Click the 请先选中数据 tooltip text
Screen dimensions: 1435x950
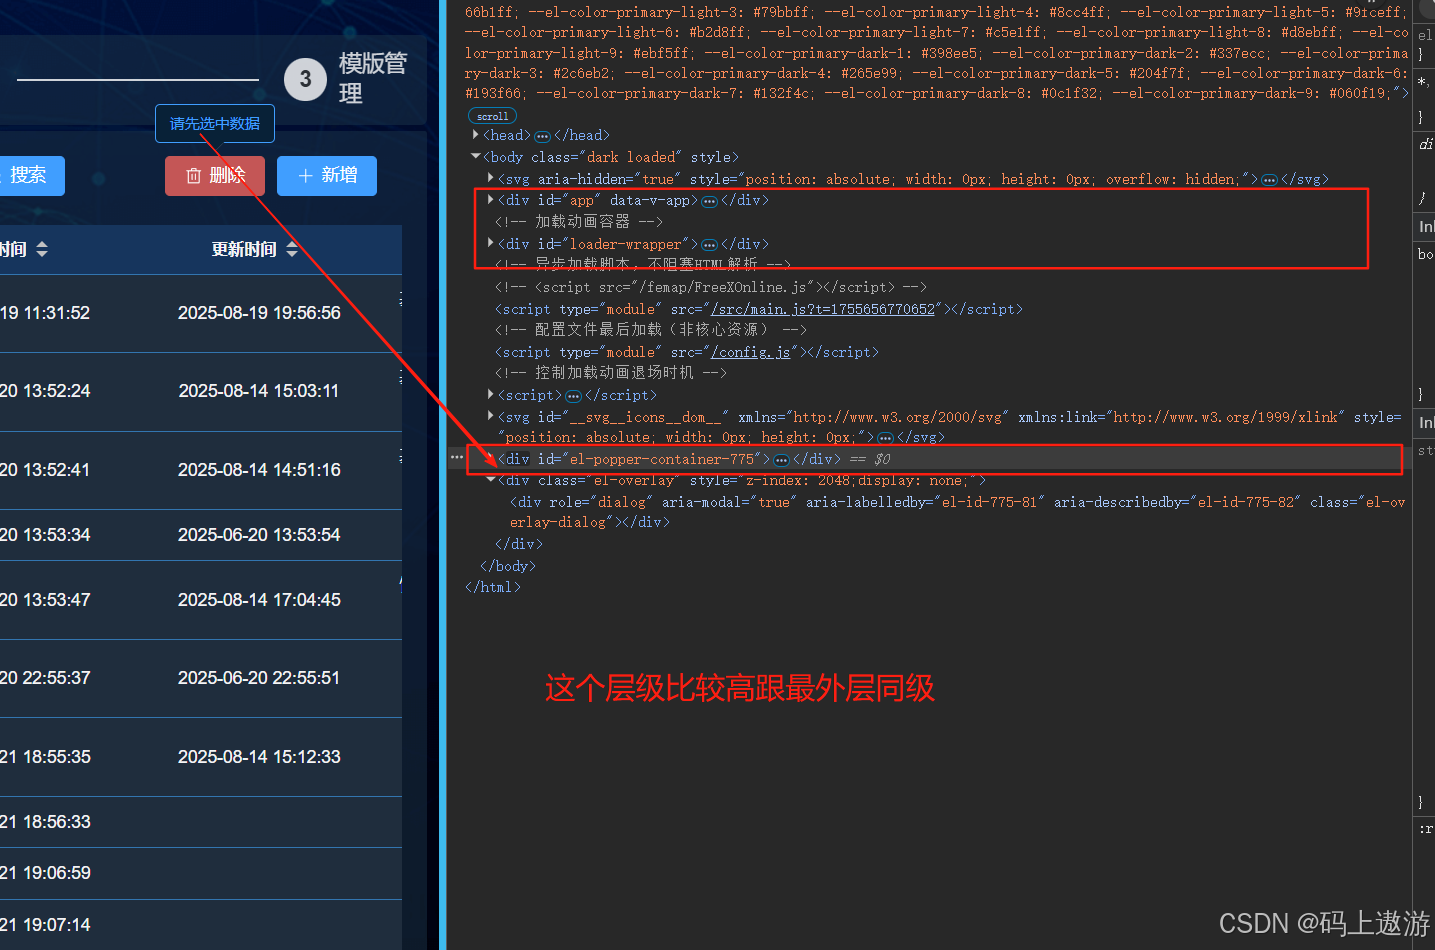(x=215, y=124)
